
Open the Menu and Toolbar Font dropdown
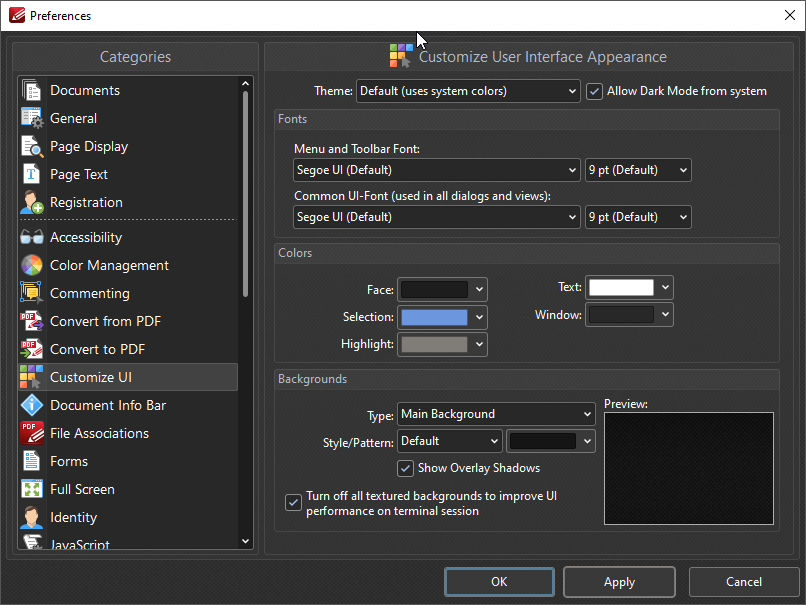tap(435, 170)
